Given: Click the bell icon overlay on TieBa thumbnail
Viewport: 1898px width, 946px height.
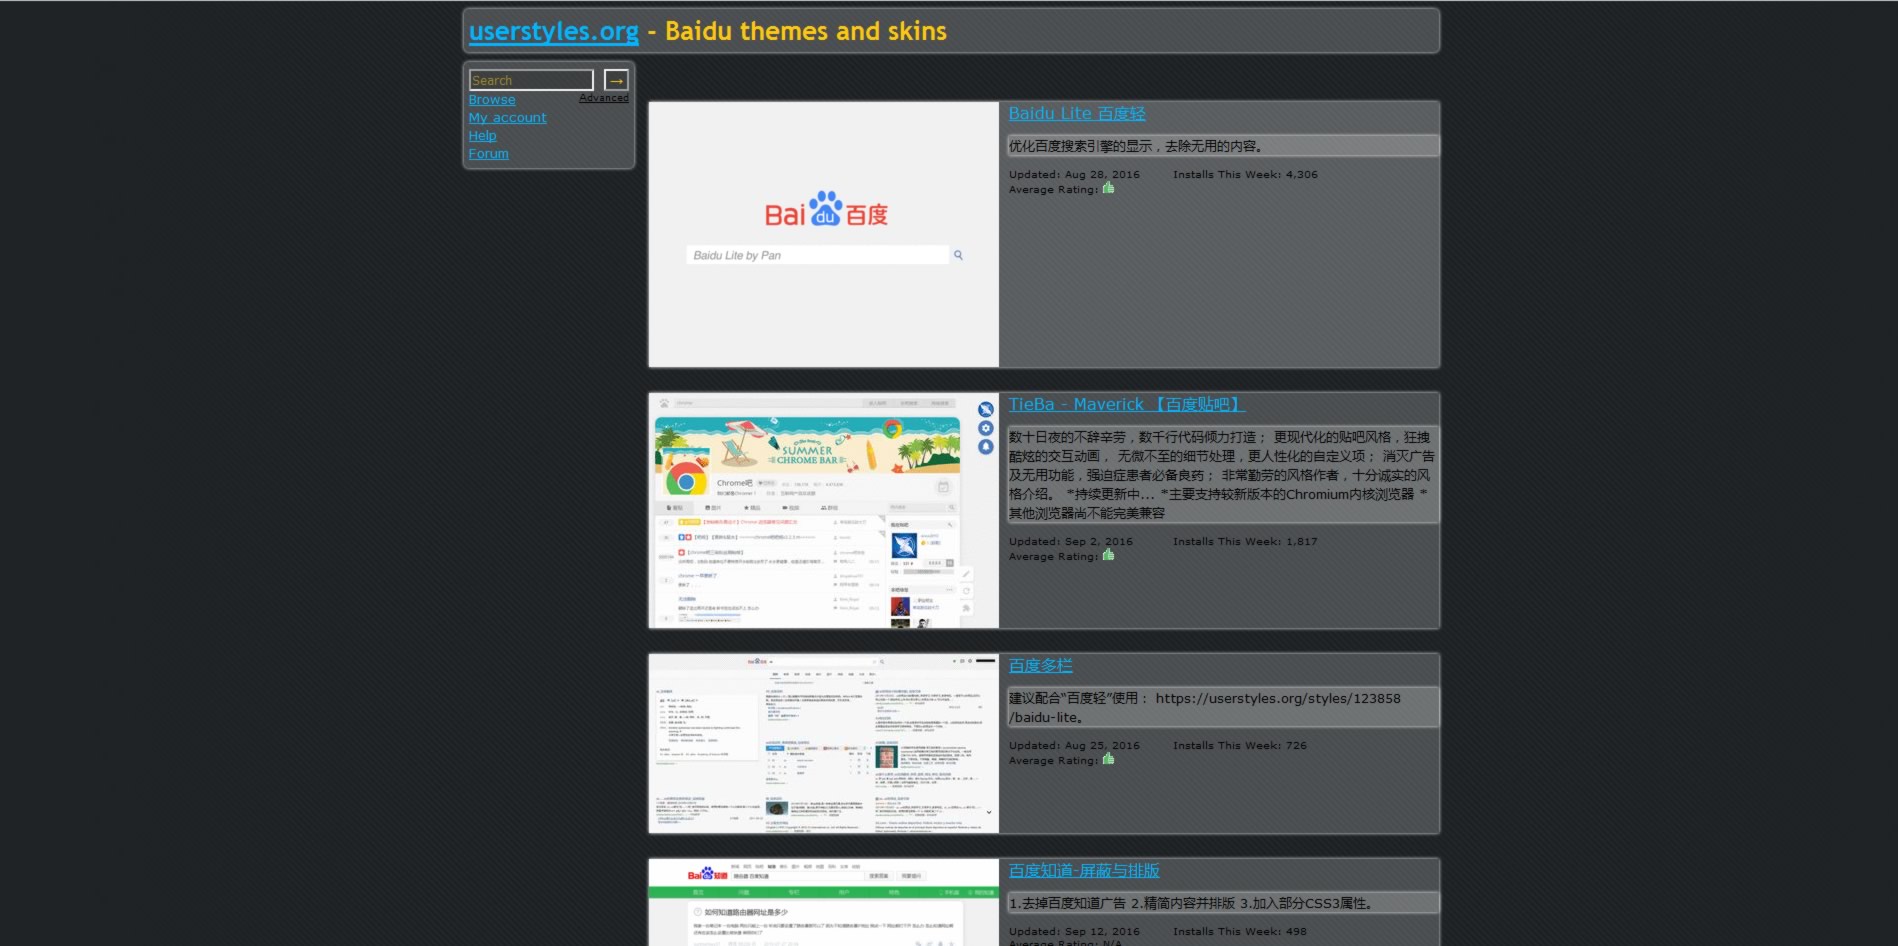Looking at the screenshot, I should tap(985, 446).
